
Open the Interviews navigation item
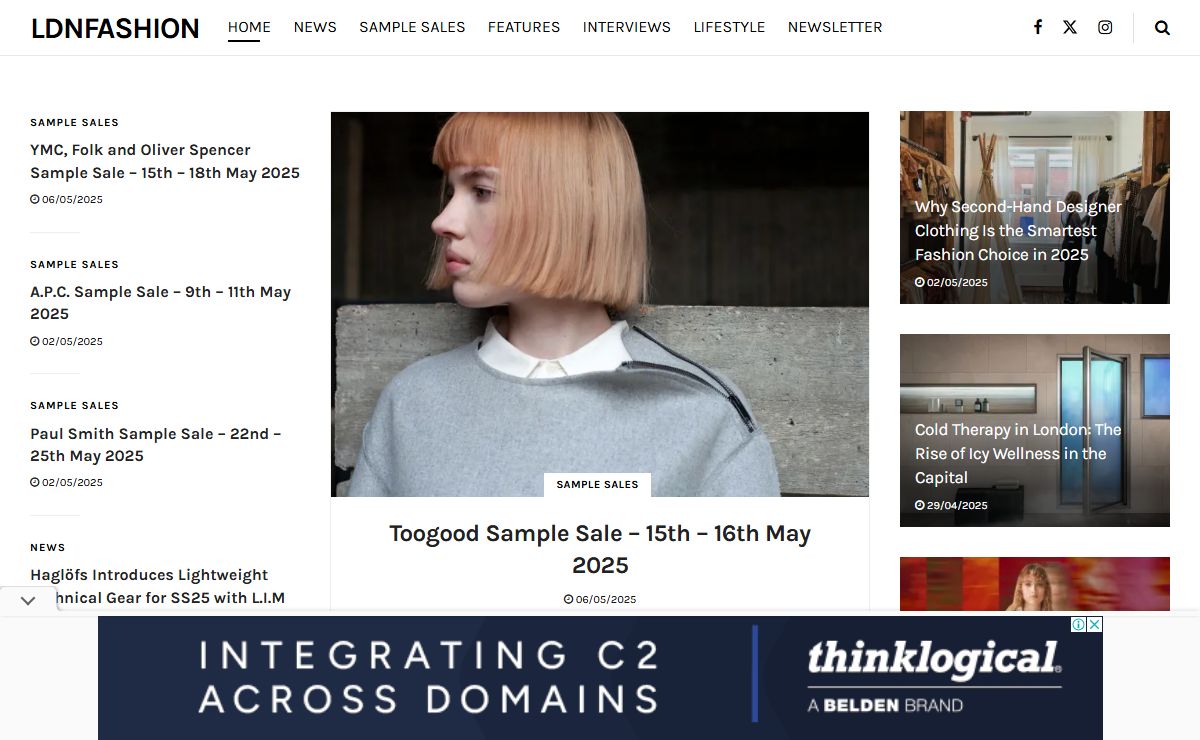[627, 27]
